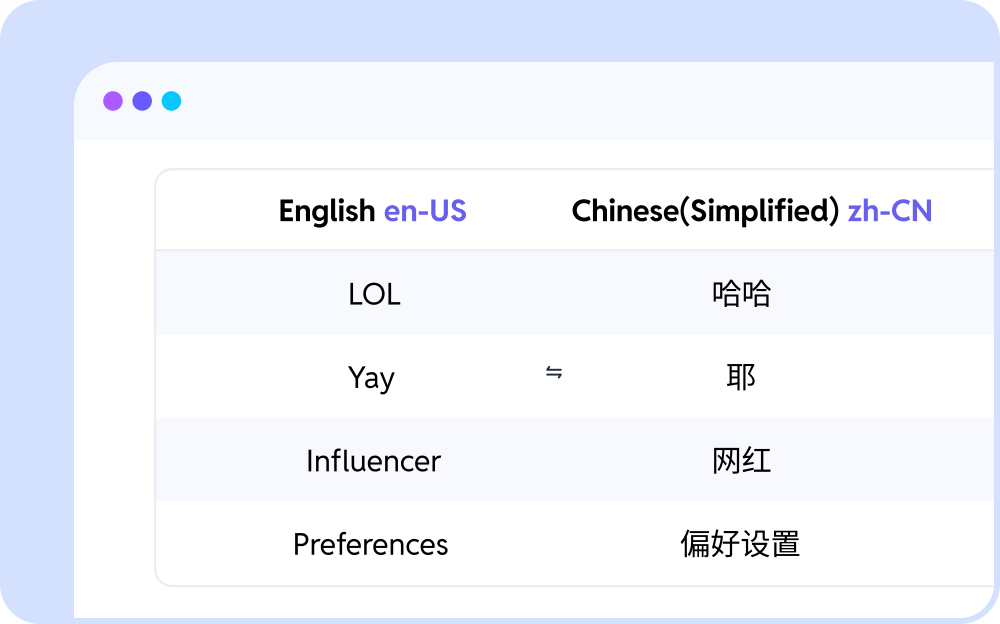This screenshot has width=1000, height=624.
Task: Click the purple window dot
Action: pos(113,101)
